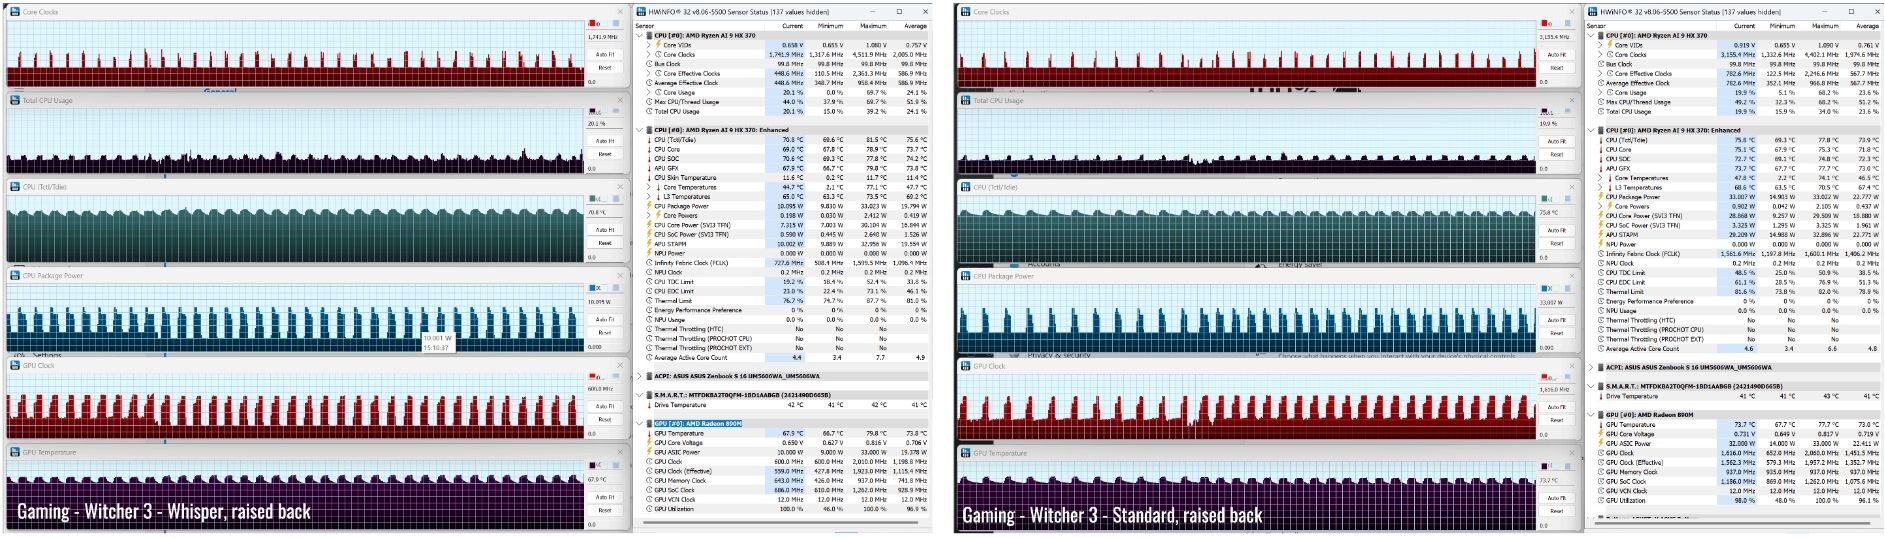Collapse the CPU [#0]: AMD Ryzen AI 9 HX 370 group on the left
Image resolution: width=1885 pixels, height=538 pixels.
(x=640, y=36)
